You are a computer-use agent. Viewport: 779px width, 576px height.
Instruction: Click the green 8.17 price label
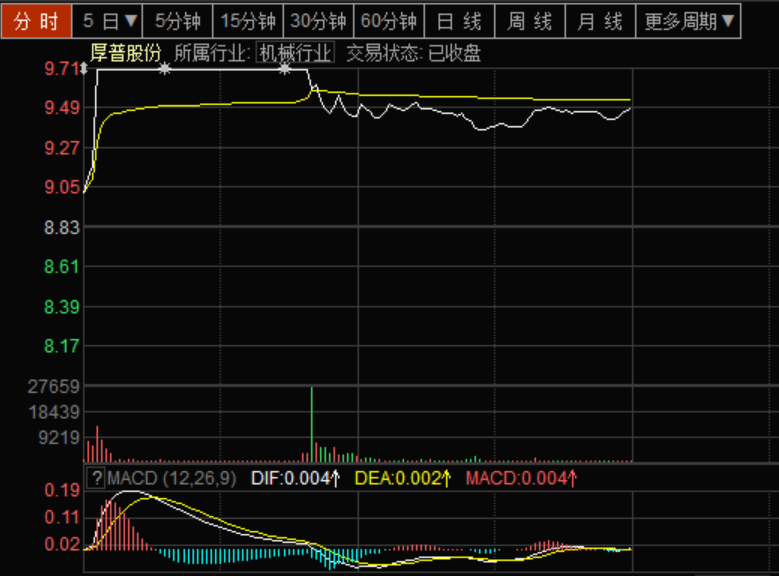[x=62, y=346]
